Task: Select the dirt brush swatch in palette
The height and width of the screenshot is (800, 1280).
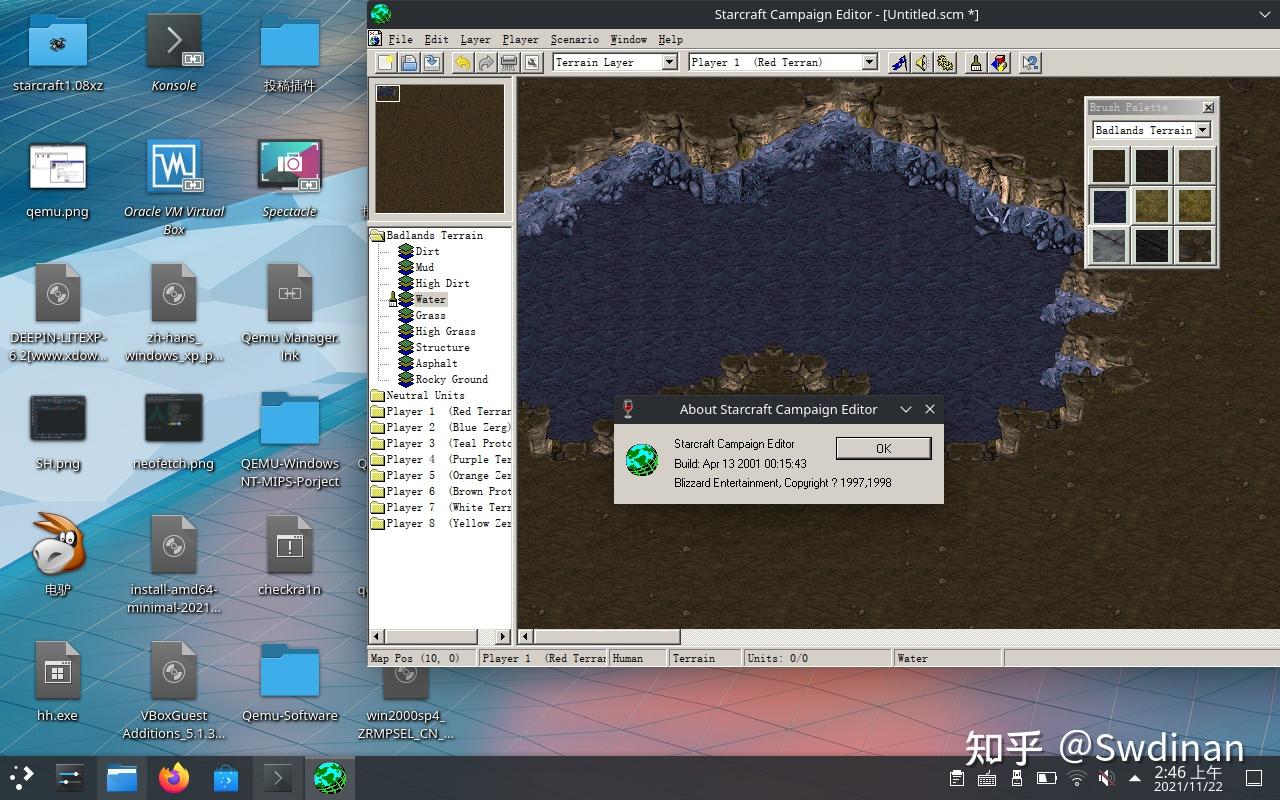Action: click(1109, 166)
